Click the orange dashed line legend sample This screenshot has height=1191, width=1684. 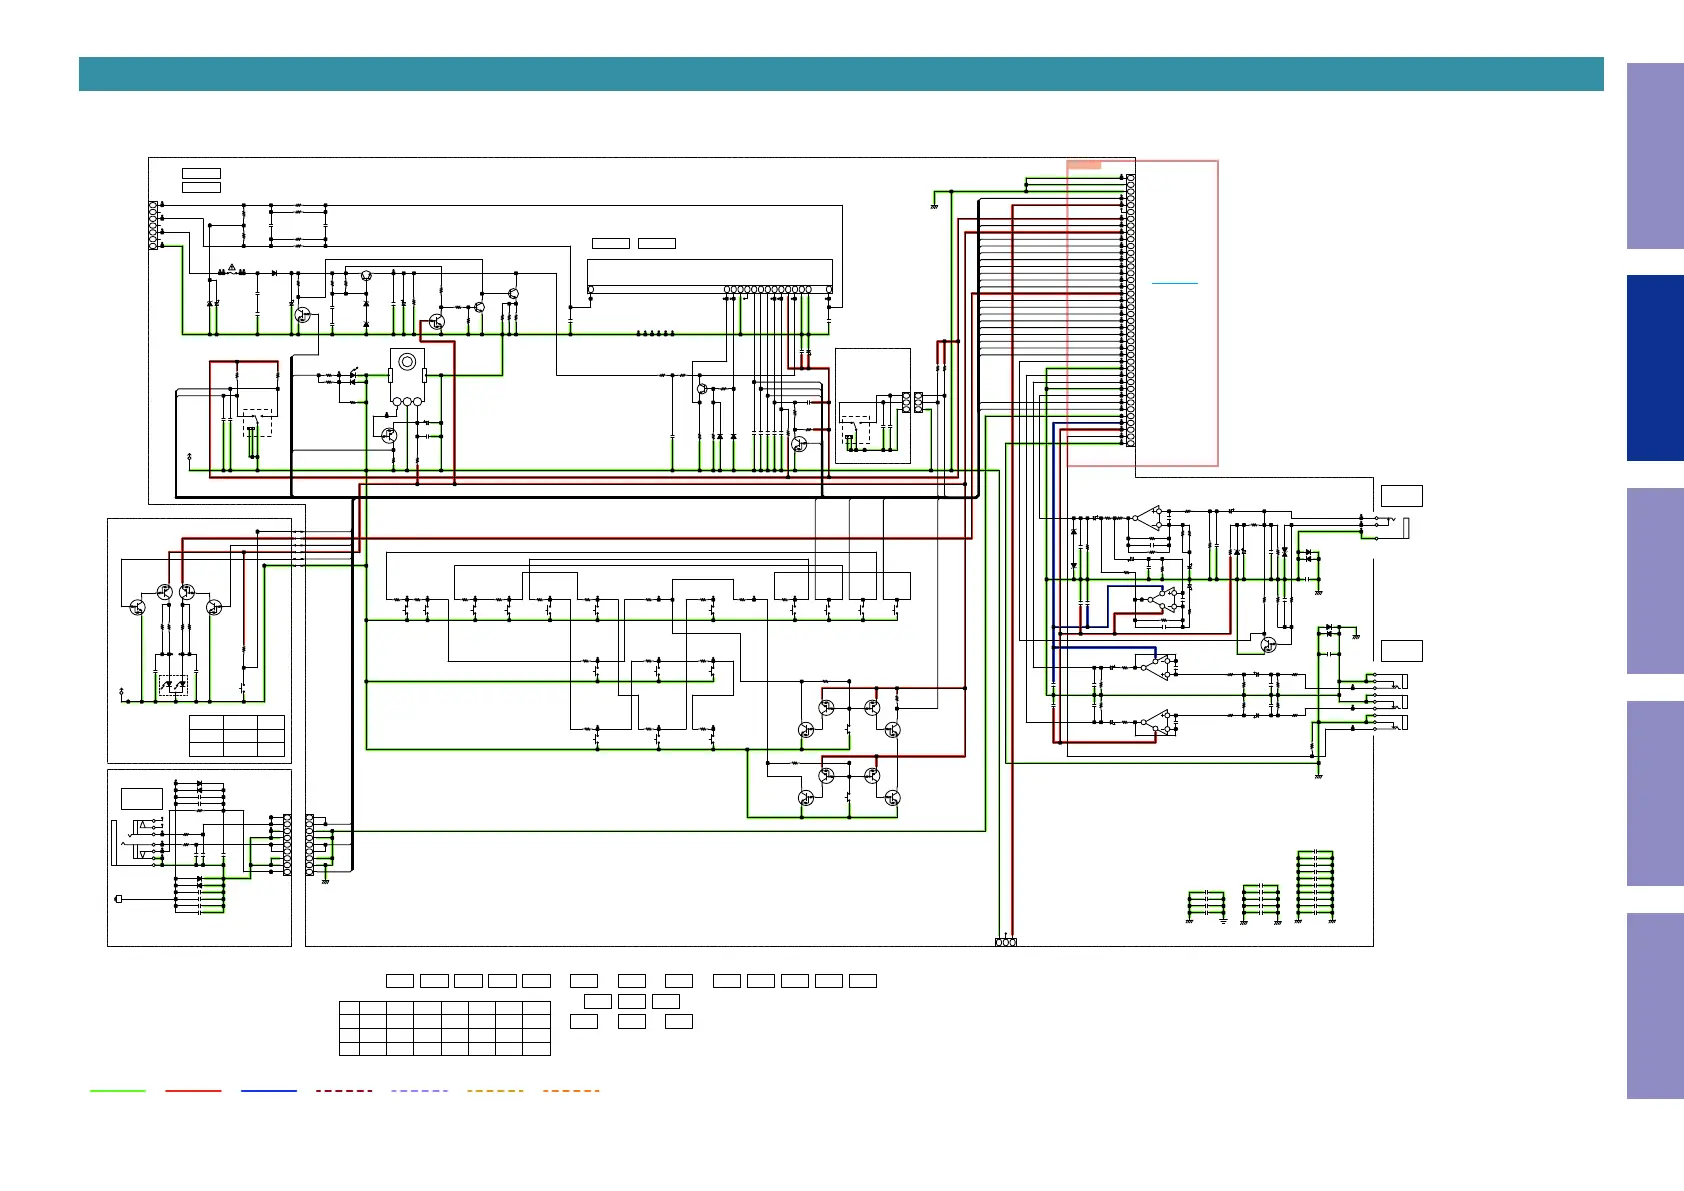pos(571,1091)
